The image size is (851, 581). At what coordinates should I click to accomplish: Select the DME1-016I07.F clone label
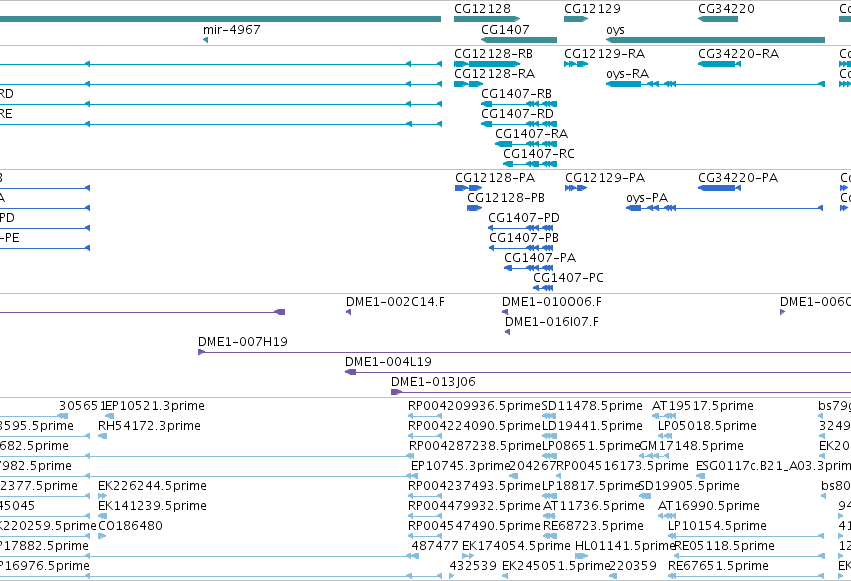click(552, 322)
